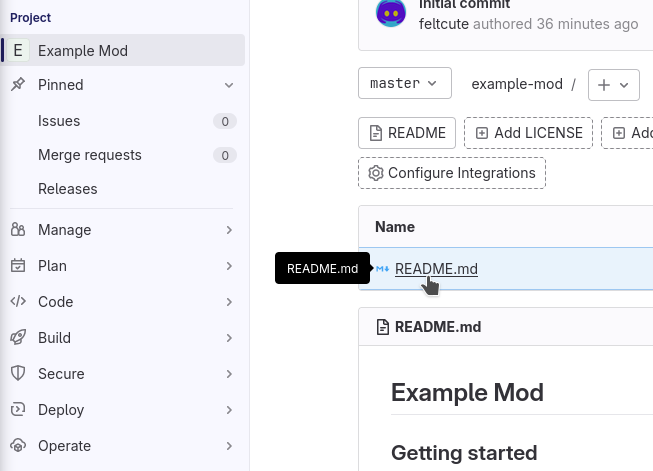Viewport: 653px width, 471px height.
Task: Click the Secure shield icon
Action: [x=18, y=374]
